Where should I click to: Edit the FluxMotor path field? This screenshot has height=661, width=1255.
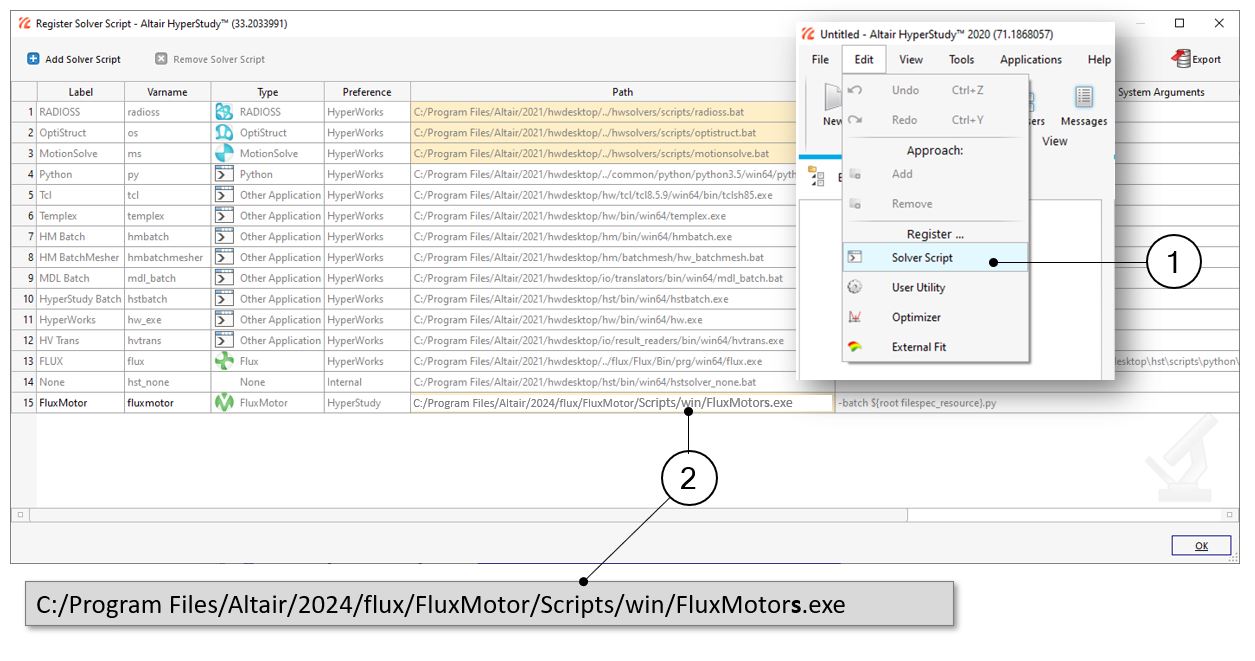click(621, 403)
